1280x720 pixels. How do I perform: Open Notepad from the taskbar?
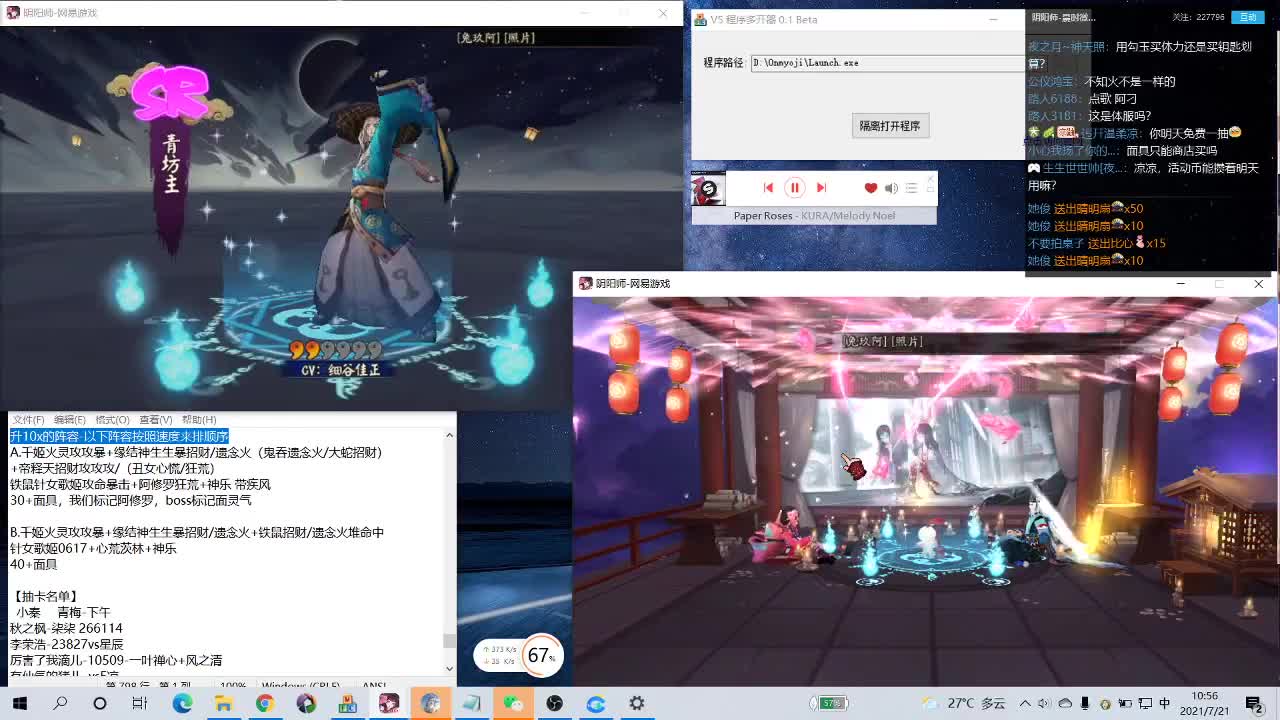click(x=471, y=703)
